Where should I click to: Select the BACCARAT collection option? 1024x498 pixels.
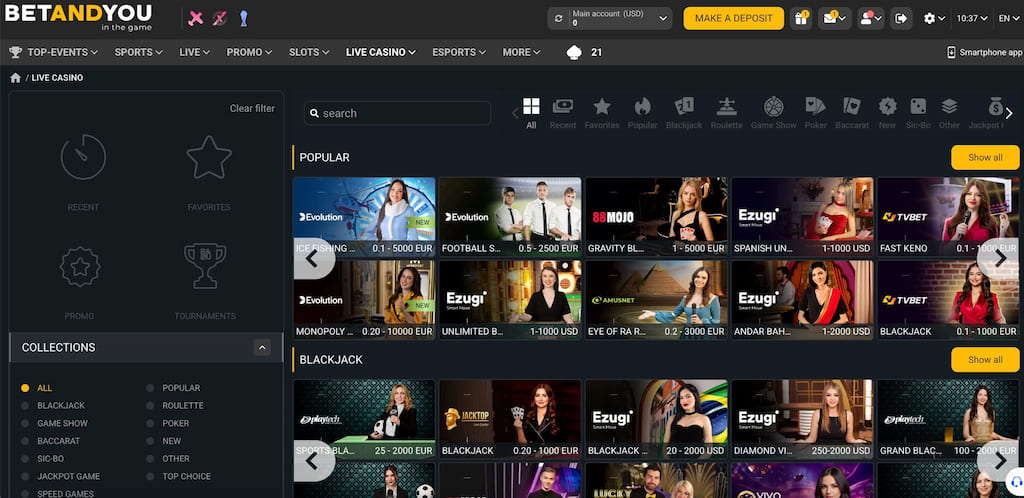coord(58,441)
